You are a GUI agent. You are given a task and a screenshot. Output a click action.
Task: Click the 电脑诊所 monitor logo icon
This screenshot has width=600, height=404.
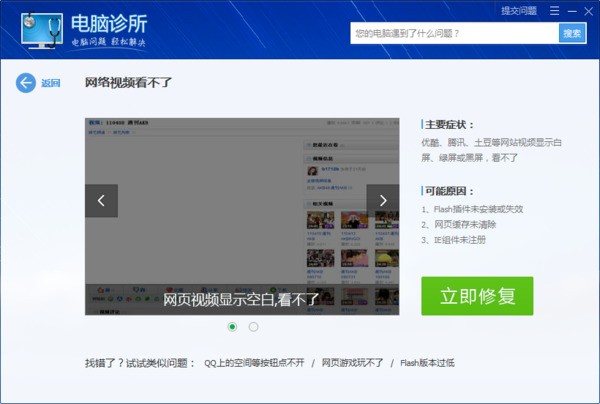[x=42, y=31]
